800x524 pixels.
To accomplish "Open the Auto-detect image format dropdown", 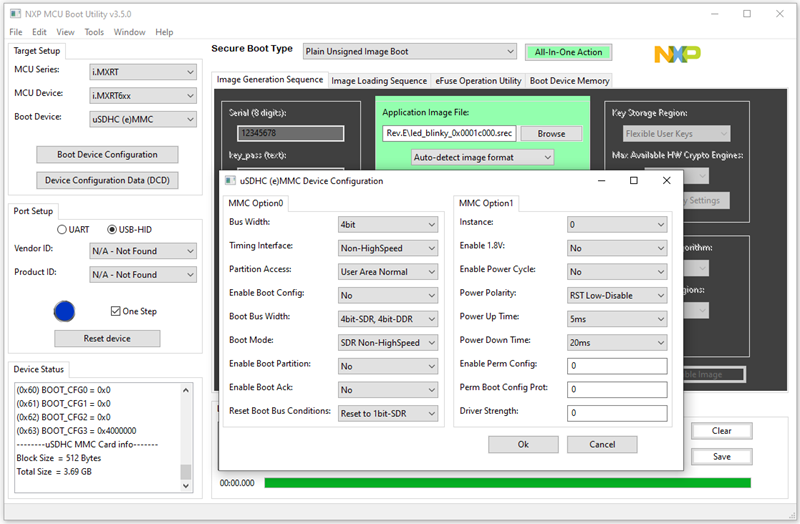I will pyautogui.click(x=483, y=157).
